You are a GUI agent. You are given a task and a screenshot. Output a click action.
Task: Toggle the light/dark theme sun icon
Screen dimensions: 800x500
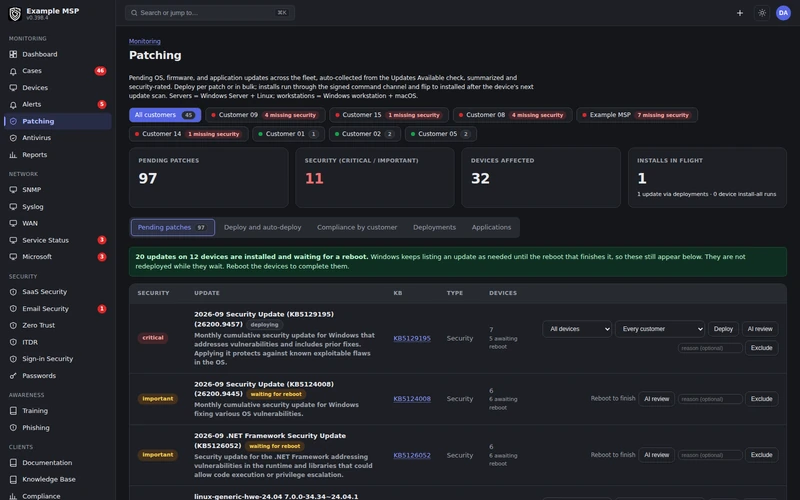pyautogui.click(x=762, y=13)
